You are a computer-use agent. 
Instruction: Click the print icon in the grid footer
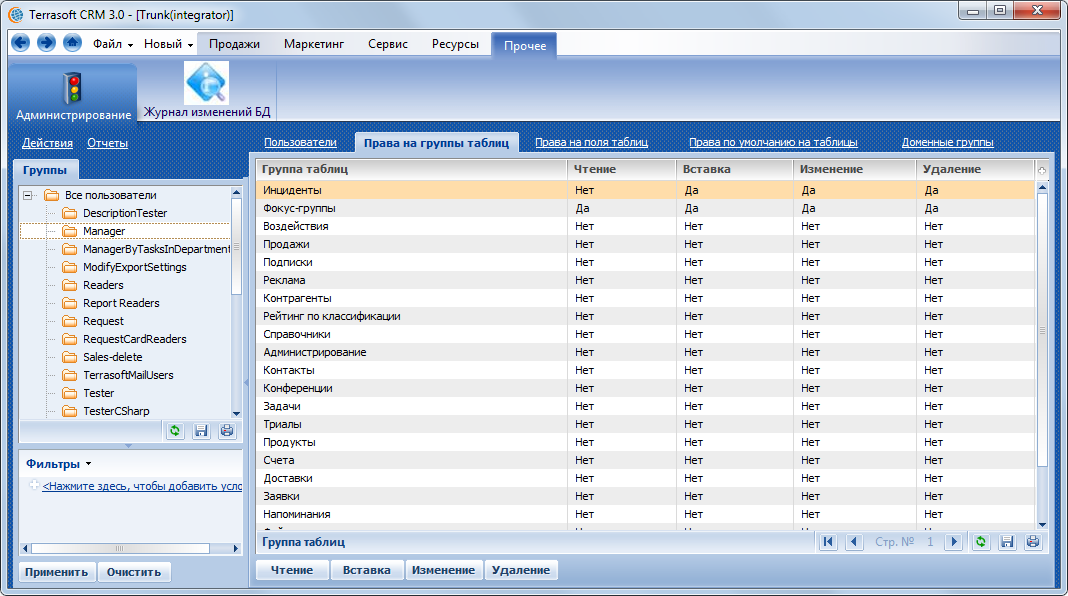coord(1033,542)
